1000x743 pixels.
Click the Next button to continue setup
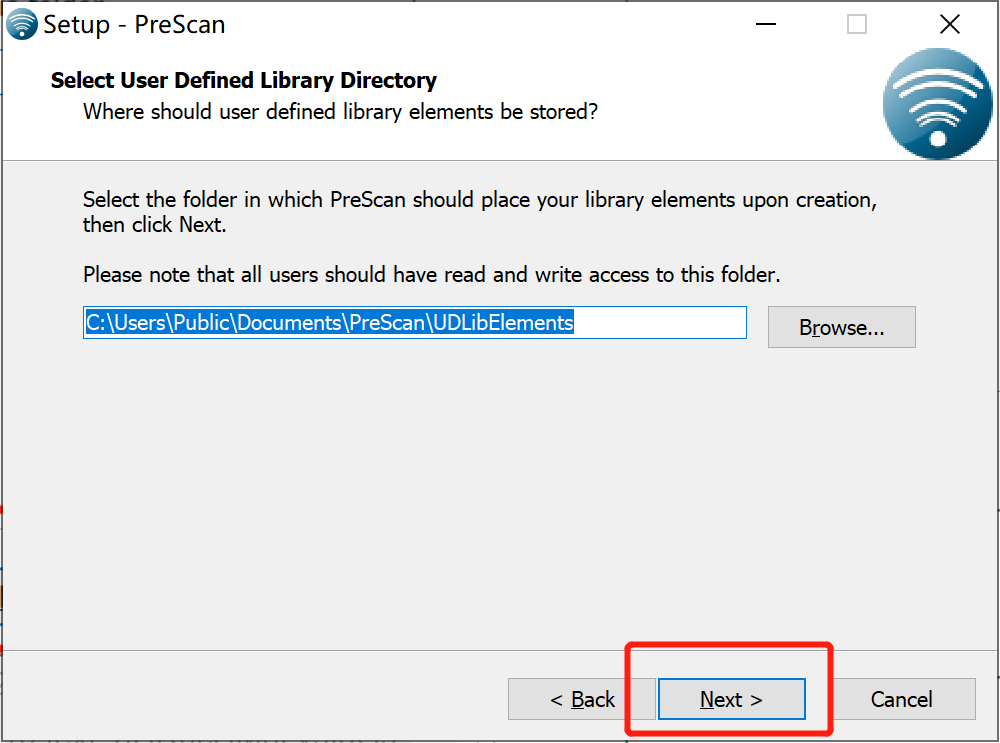732,699
